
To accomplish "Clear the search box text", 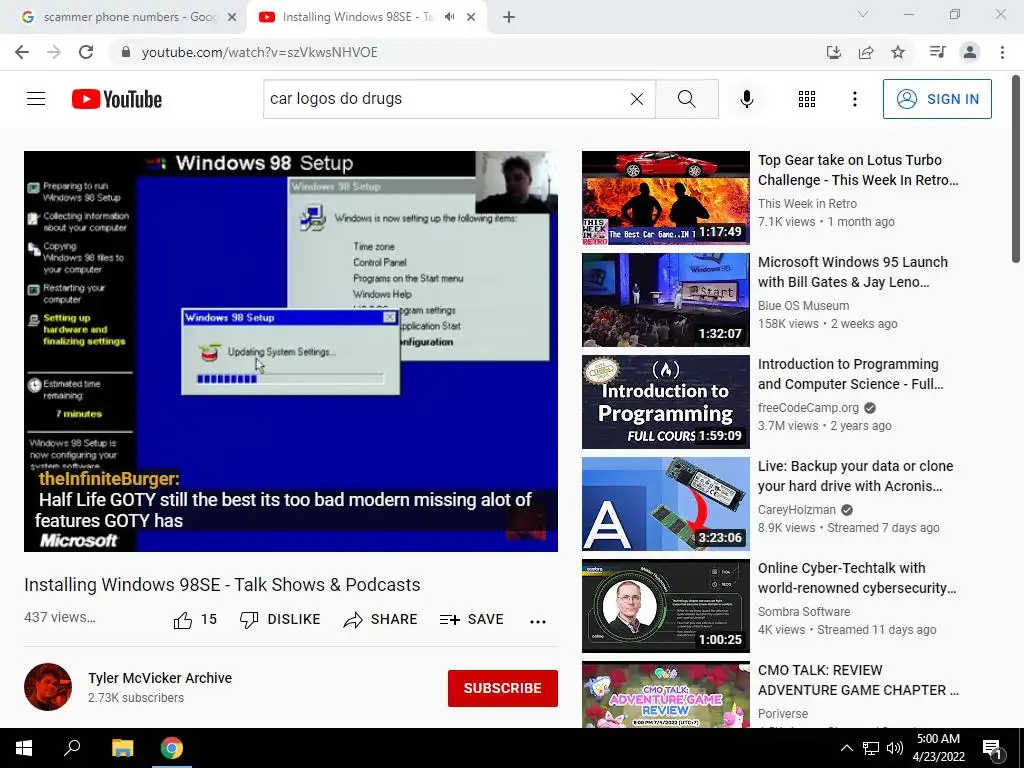I will pos(637,99).
